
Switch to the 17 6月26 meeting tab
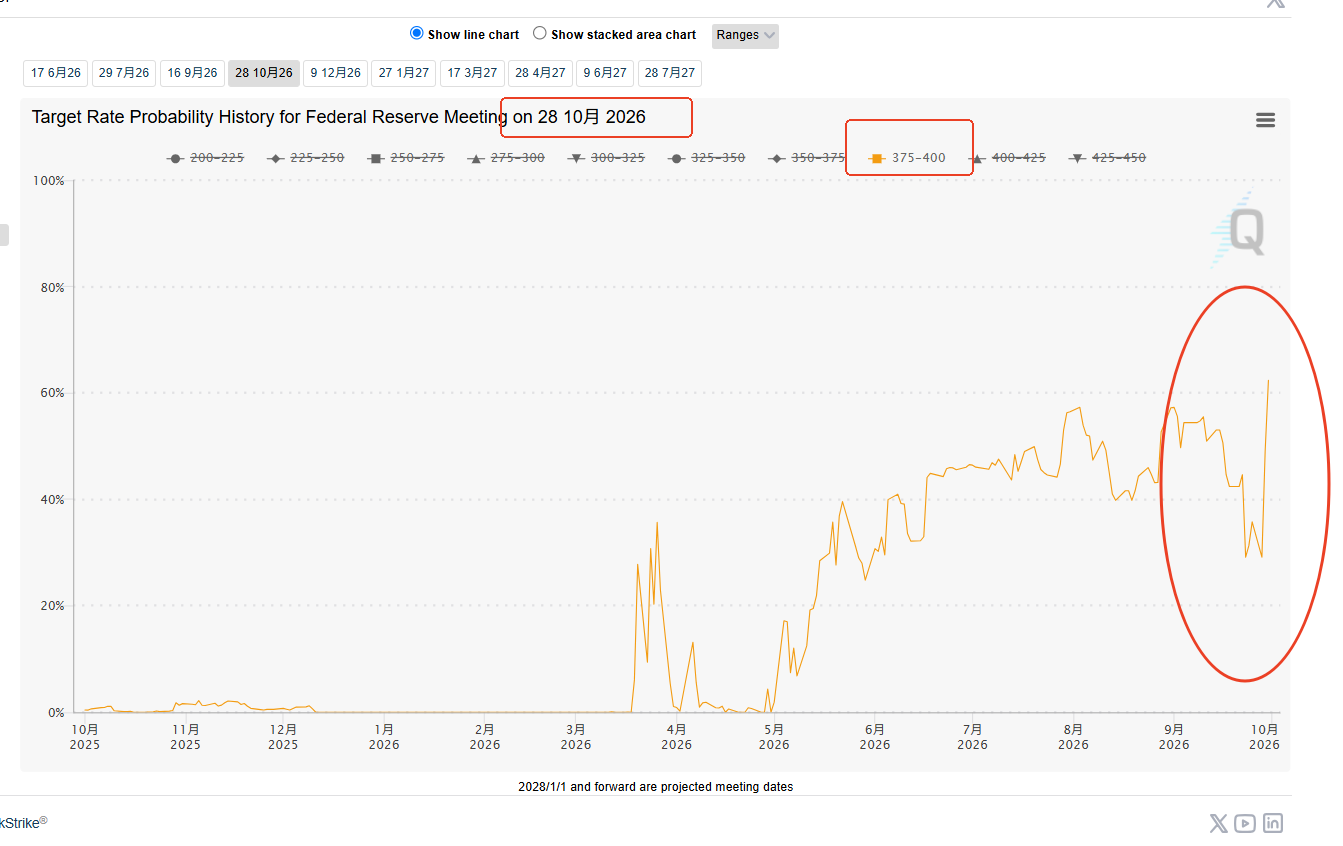coord(56,73)
